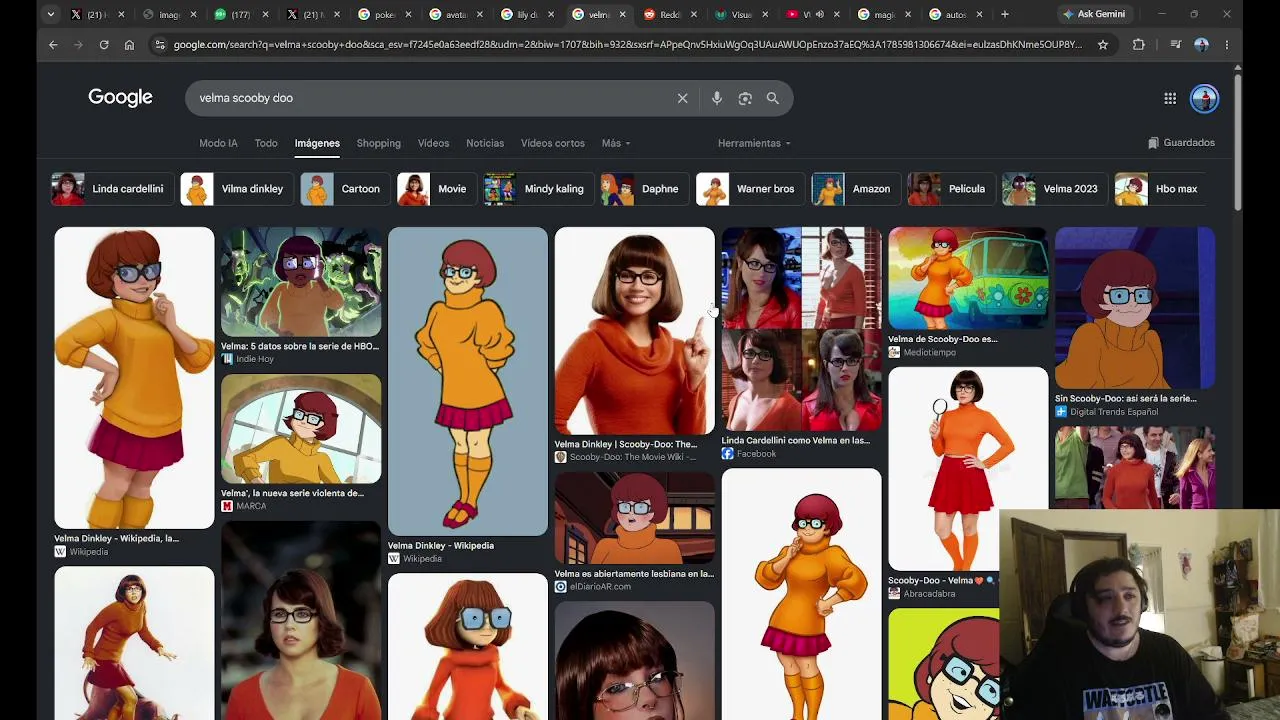Click Ask Gemini button
The height and width of the screenshot is (720, 1280).
[1093, 14]
